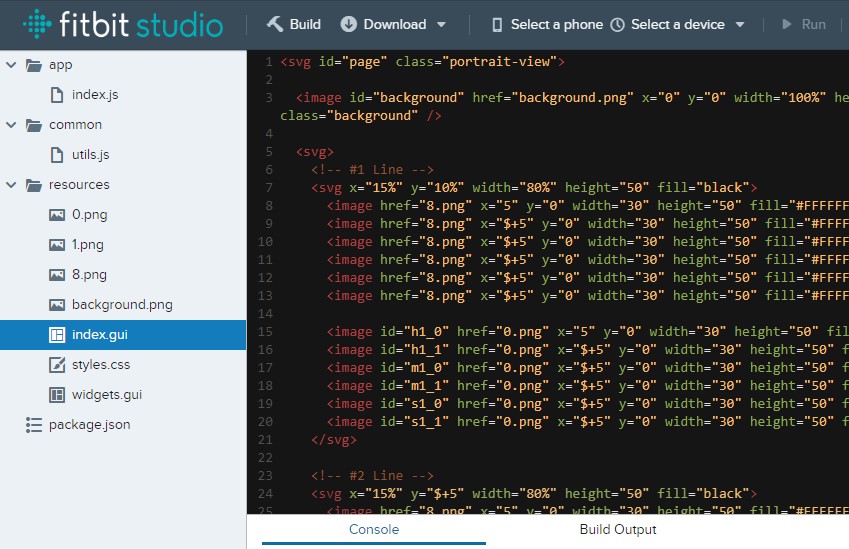Click the Run play icon

787,24
